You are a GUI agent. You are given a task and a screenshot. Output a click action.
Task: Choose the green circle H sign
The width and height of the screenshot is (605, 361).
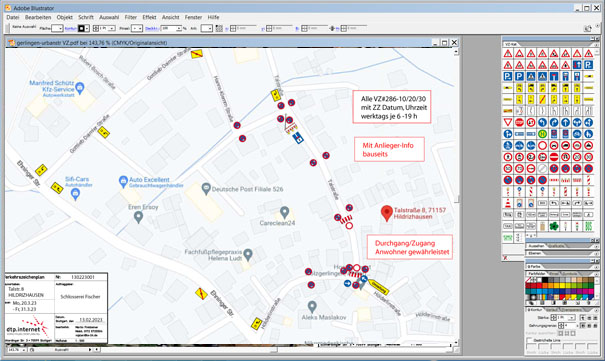[542, 134]
